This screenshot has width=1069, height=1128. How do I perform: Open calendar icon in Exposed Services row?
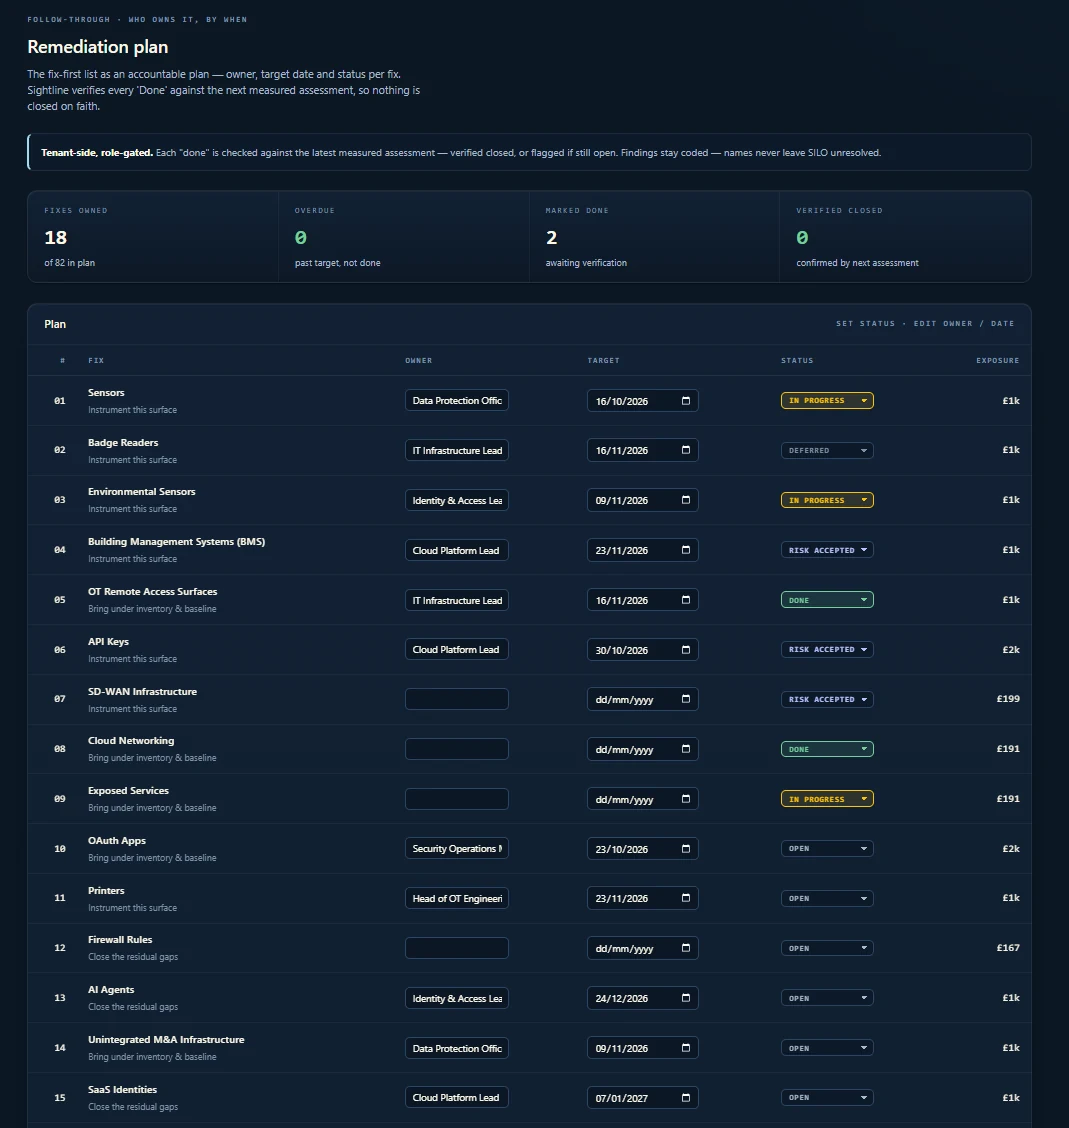(x=686, y=799)
